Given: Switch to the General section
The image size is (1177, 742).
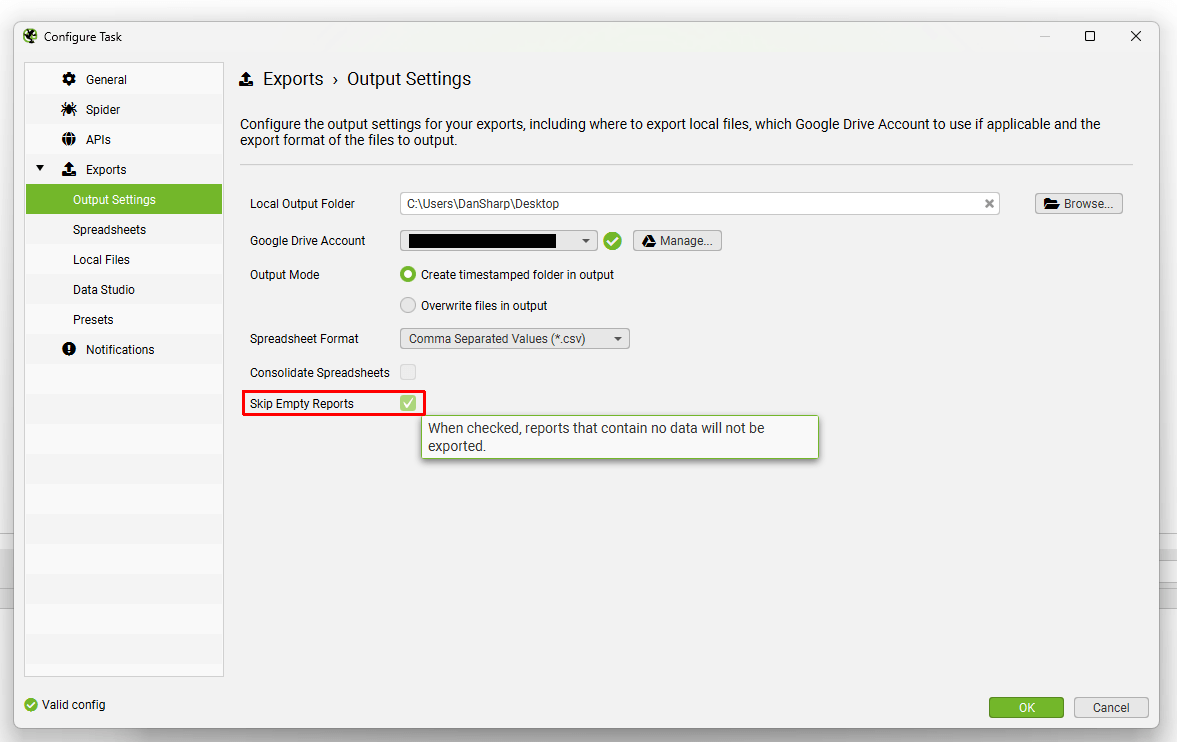Looking at the screenshot, I should pos(124,79).
